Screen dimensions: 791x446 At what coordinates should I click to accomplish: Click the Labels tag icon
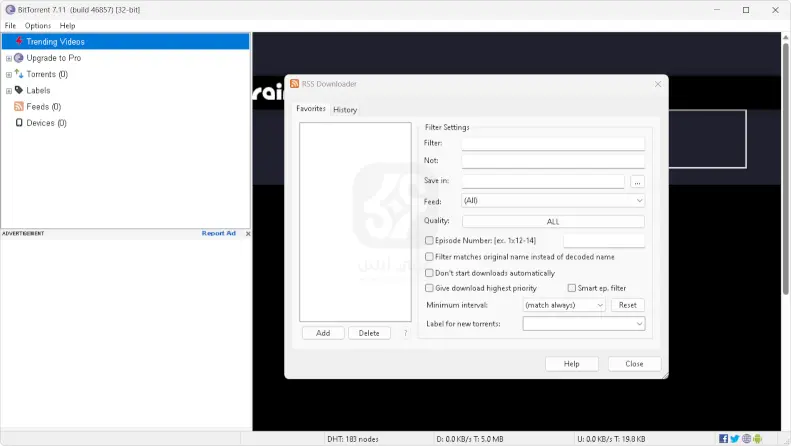tap(19, 90)
